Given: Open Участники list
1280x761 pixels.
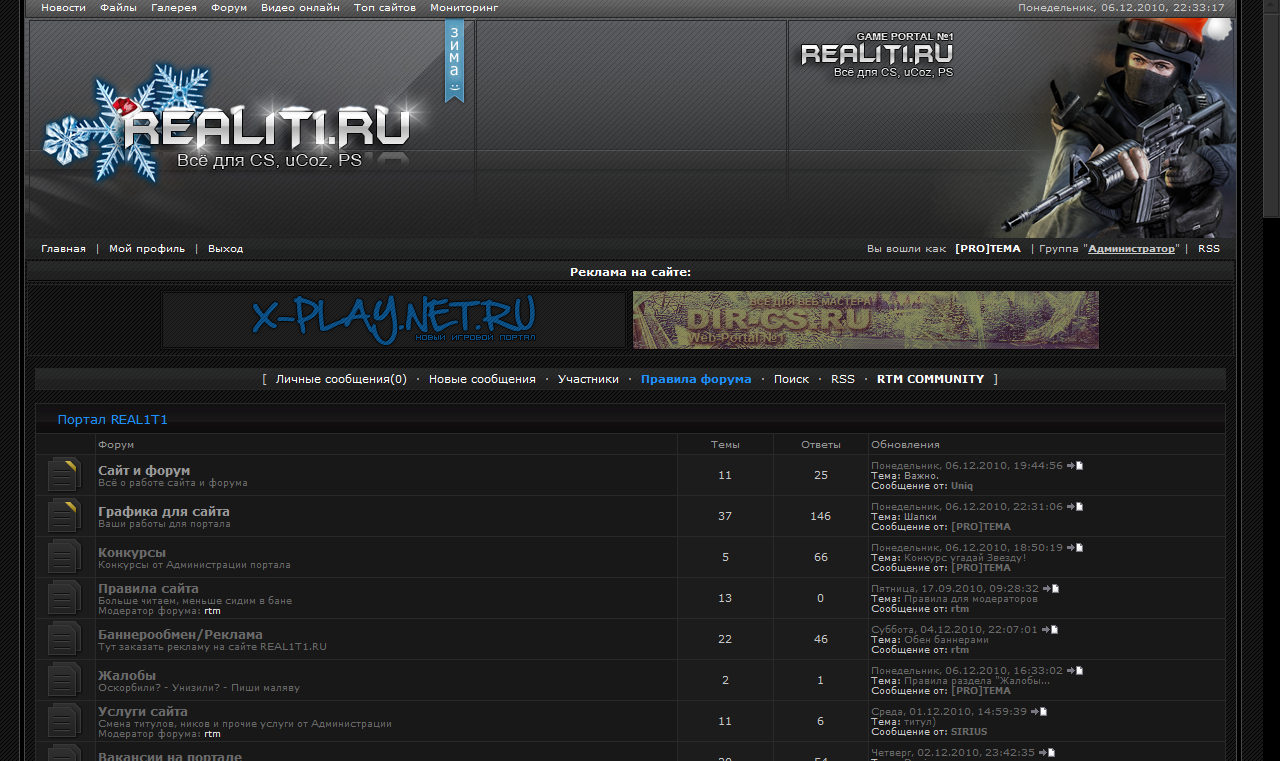Looking at the screenshot, I should [x=588, y=379].
